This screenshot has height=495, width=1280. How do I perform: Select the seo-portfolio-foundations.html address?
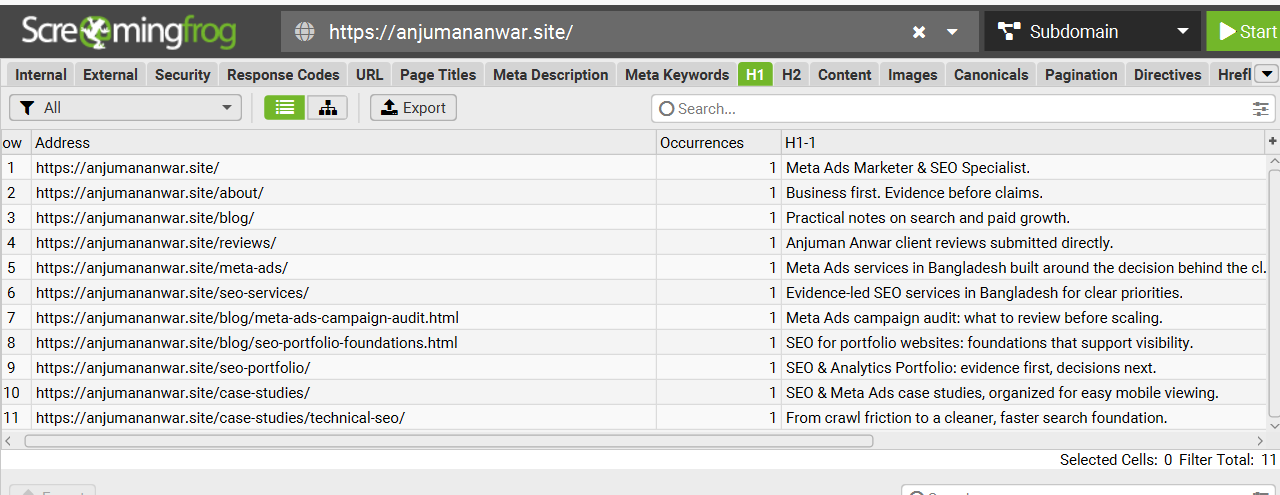[x=343, y=342]
